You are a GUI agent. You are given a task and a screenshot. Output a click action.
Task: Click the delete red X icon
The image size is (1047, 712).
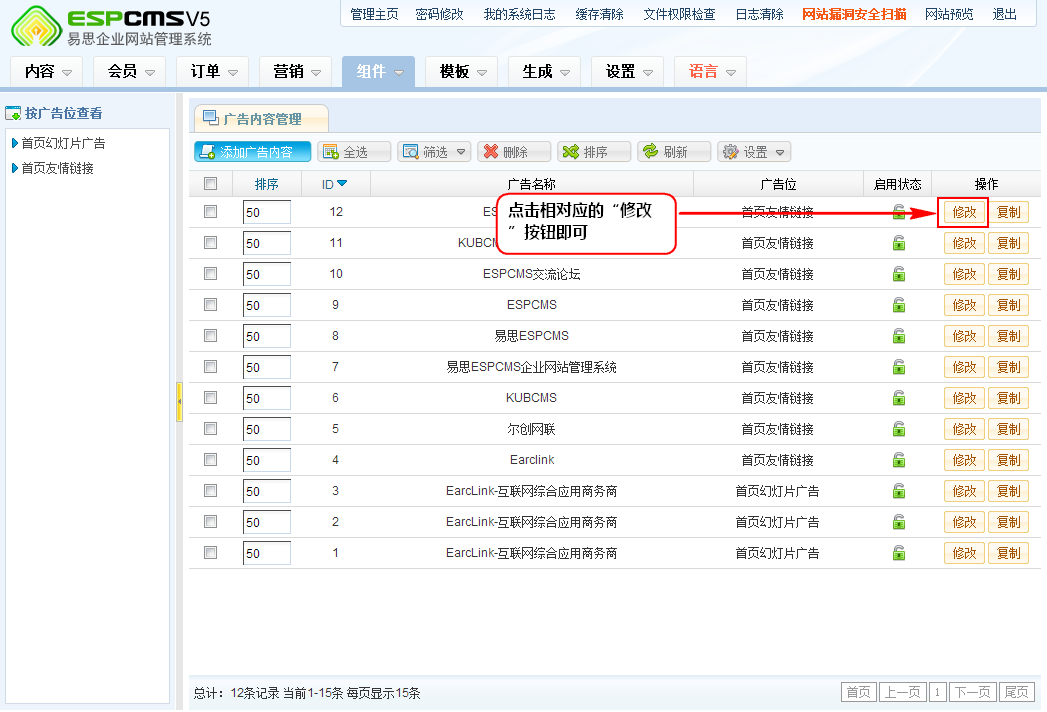491,152
